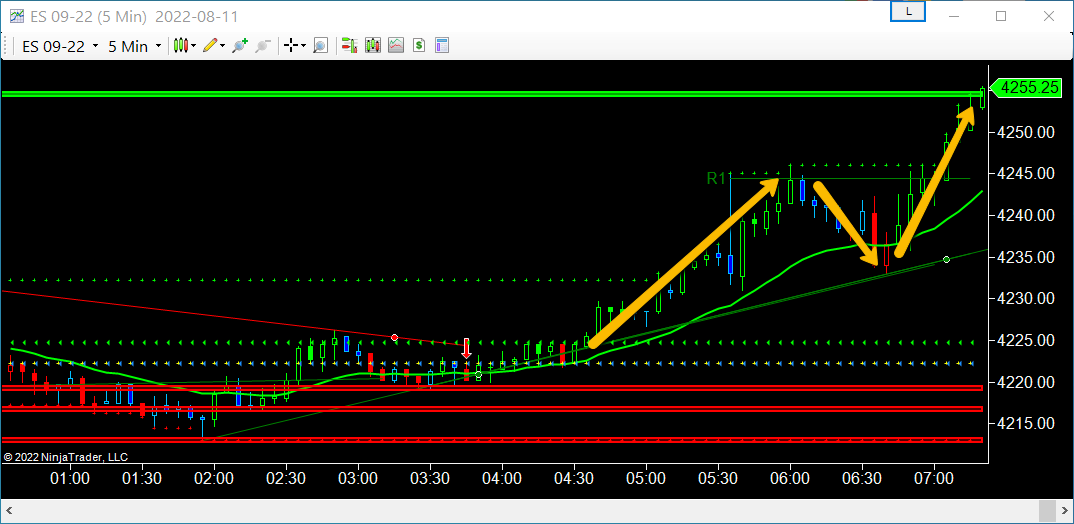Click the zoom frame window icon

click(x=320, y=46)
